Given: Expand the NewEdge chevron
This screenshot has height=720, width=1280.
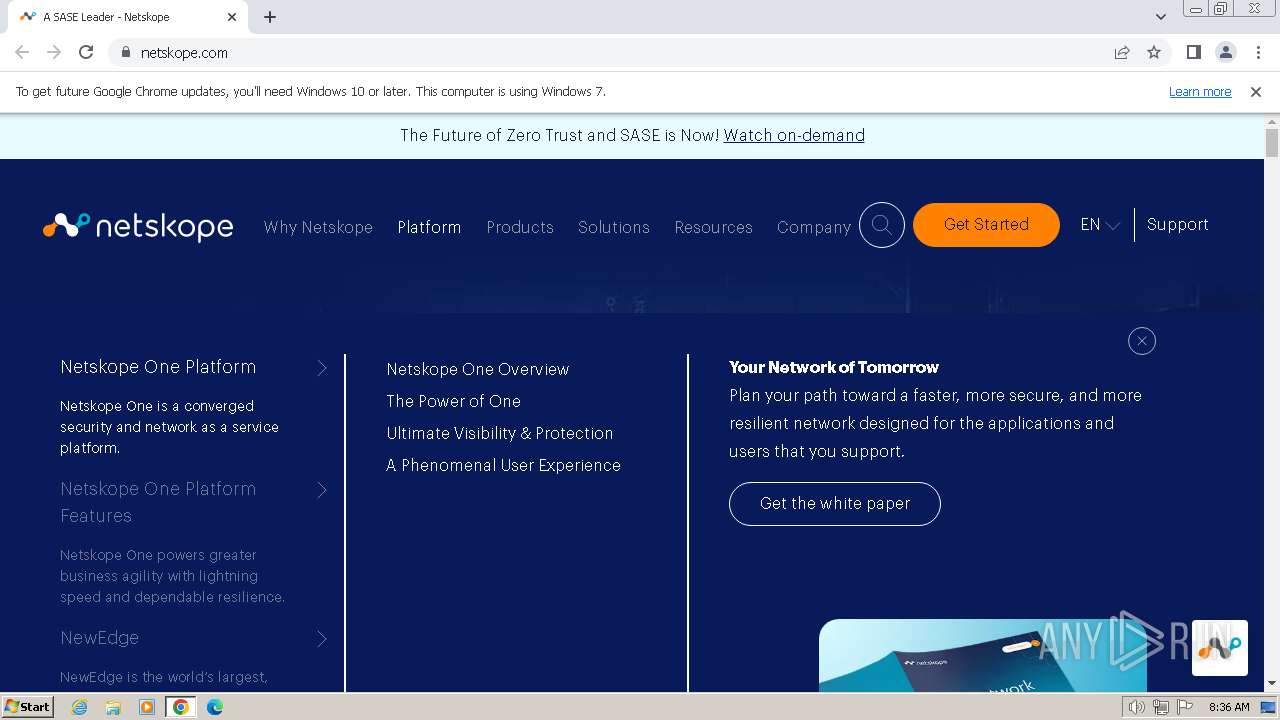Looking at the screenshot, I should [x=322, y=639].
